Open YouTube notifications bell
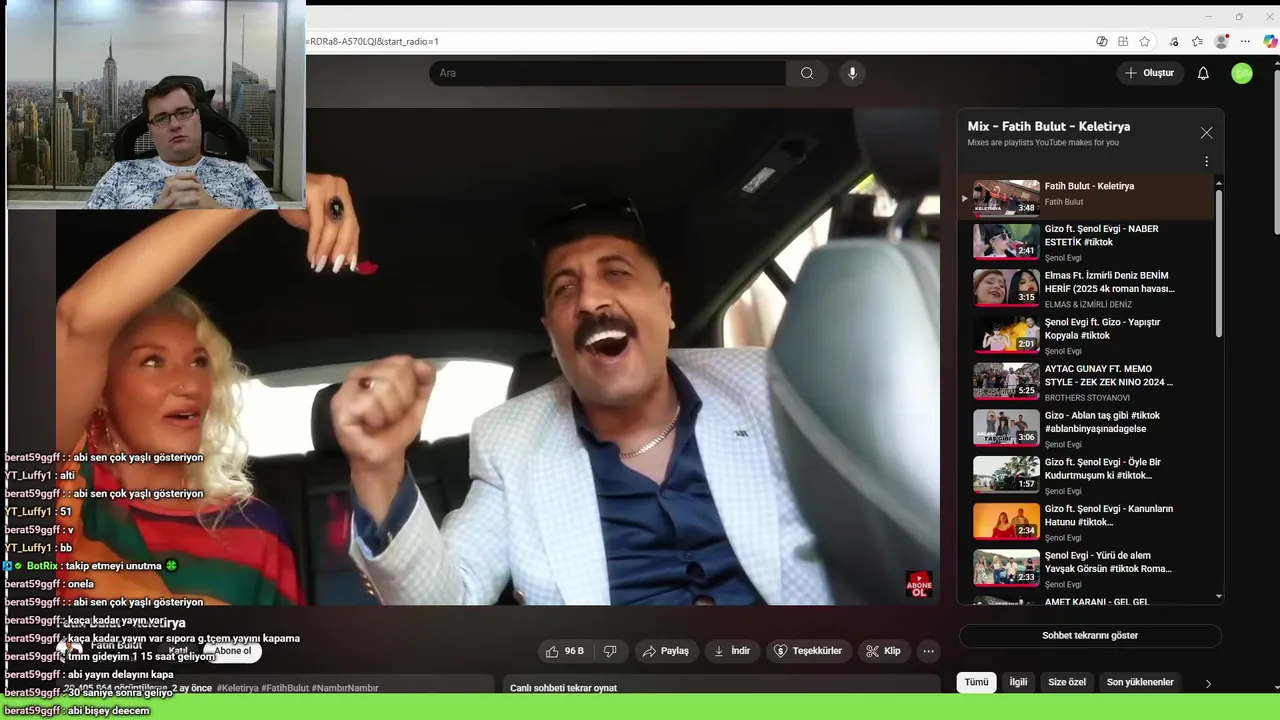 (1203, 73)
